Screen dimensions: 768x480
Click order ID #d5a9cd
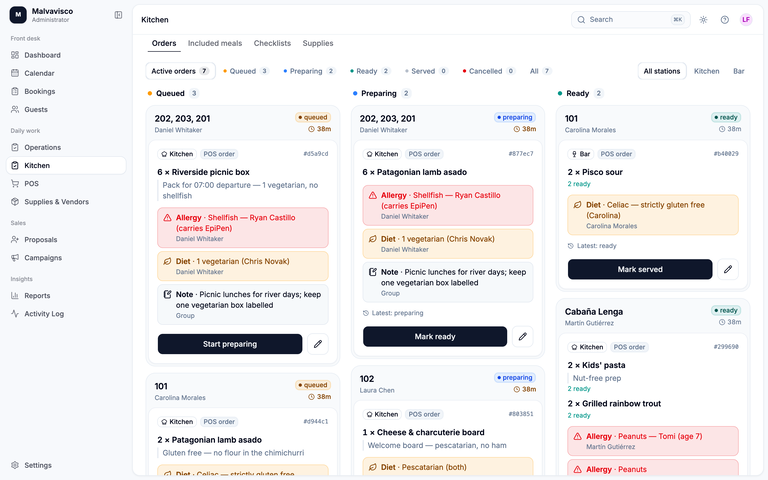(316, 154)
